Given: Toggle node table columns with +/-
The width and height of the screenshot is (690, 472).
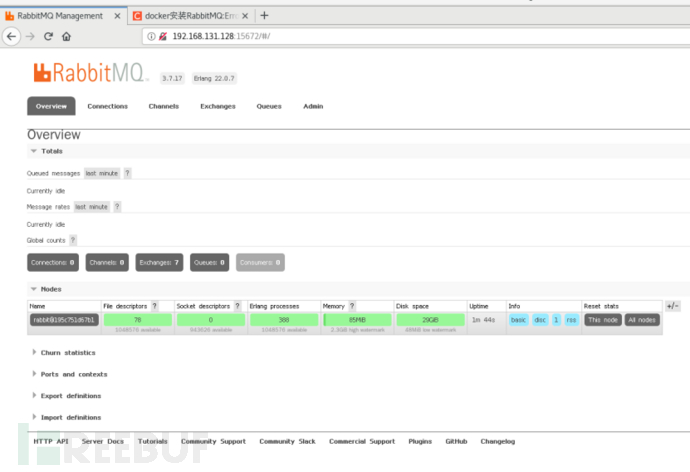Looking at the screenshot, I should (x=672, y=306).
